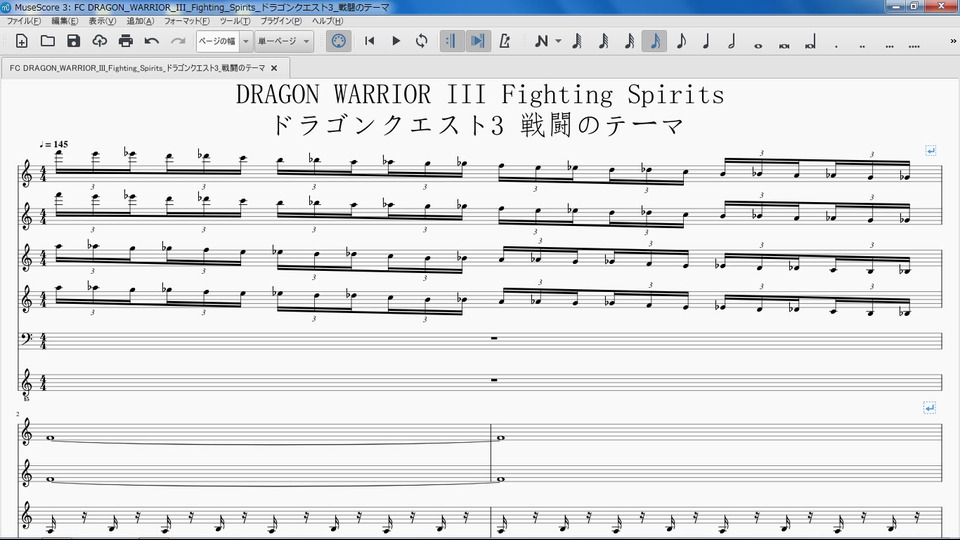Close the FC DRAGON_WARRIOR_III score tab
The width and height of the screenshot is (960, 540).
(274, 68)
